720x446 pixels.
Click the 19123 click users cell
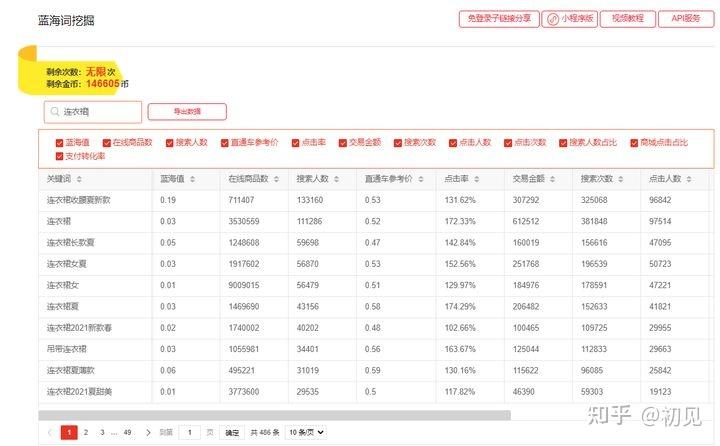pos(660,392)
